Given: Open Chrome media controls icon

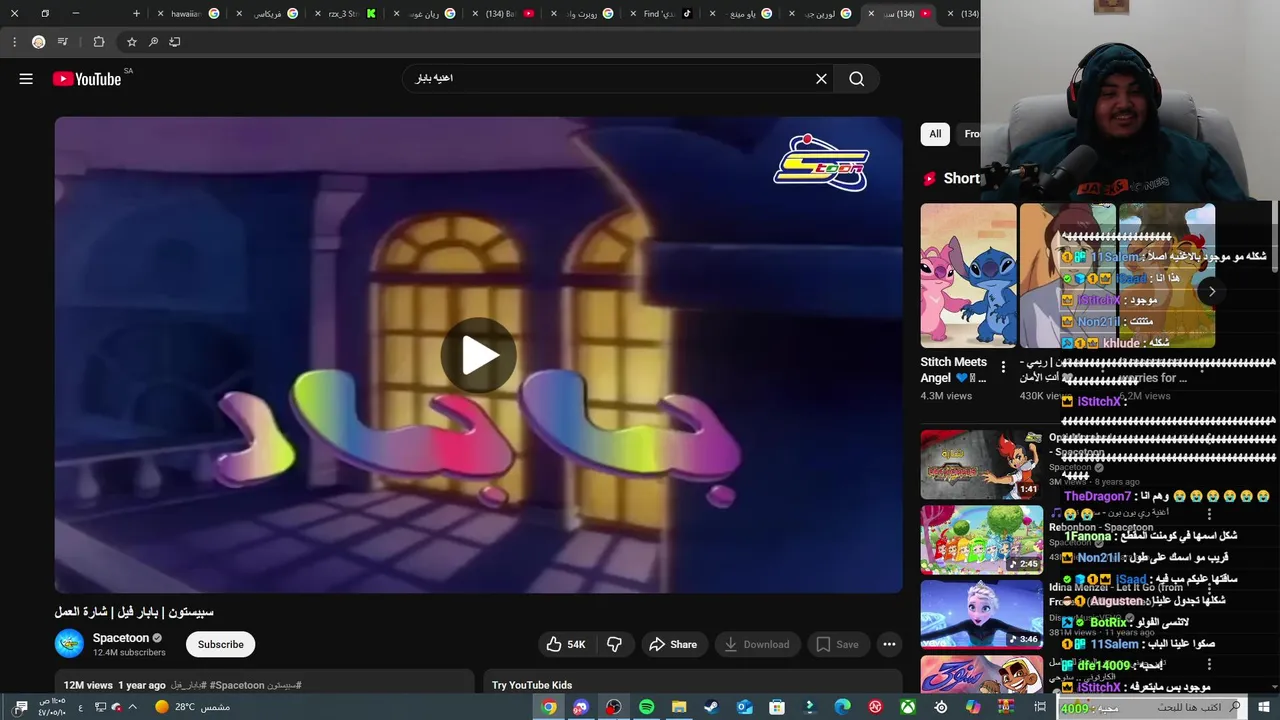Looking at the screenshot, I should coord(63,42).
